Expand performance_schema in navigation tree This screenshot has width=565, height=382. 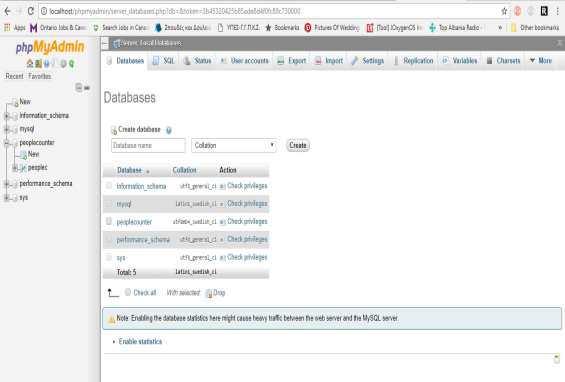click(6, 184)
